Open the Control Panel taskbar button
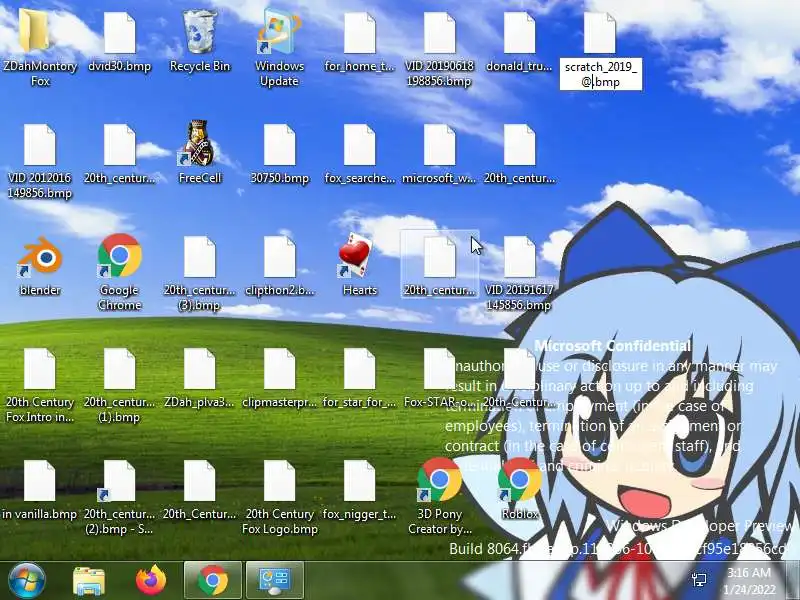The width and height of the screenshot is (800, 600). [x=274, y=580]
